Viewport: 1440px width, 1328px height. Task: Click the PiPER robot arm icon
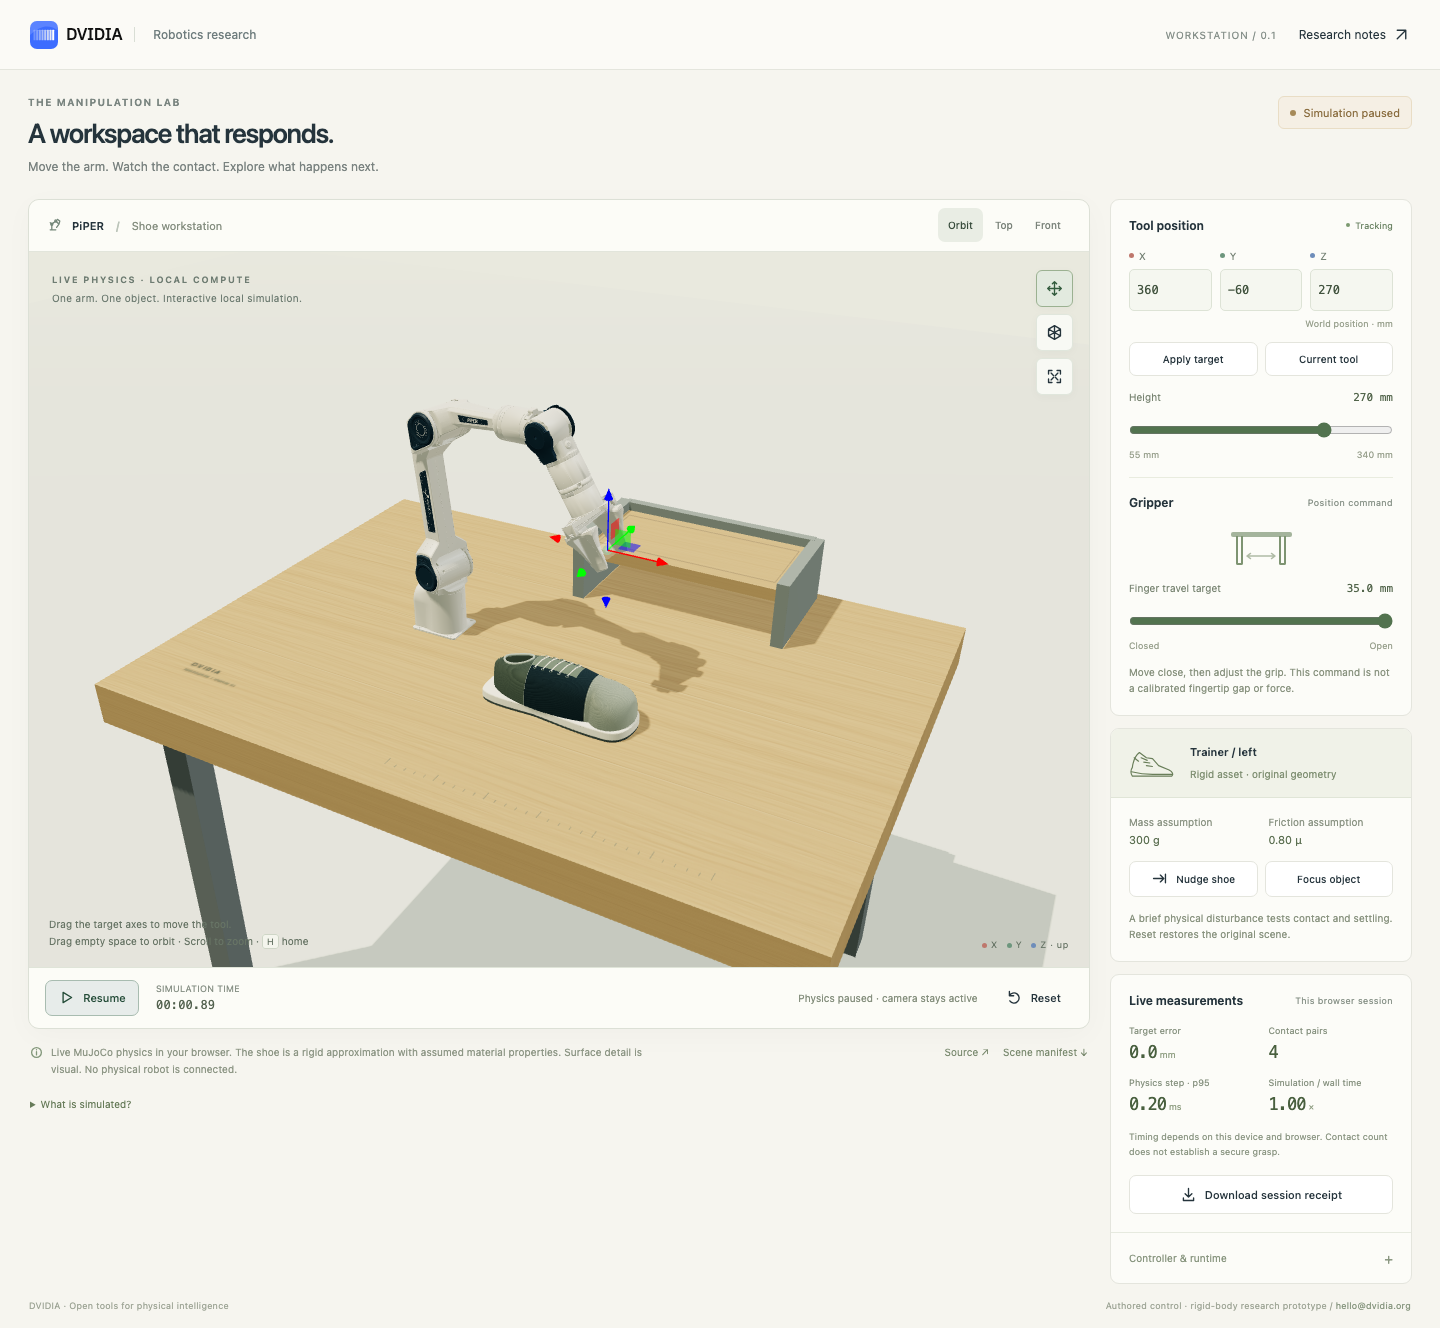[x=55, y=226]
